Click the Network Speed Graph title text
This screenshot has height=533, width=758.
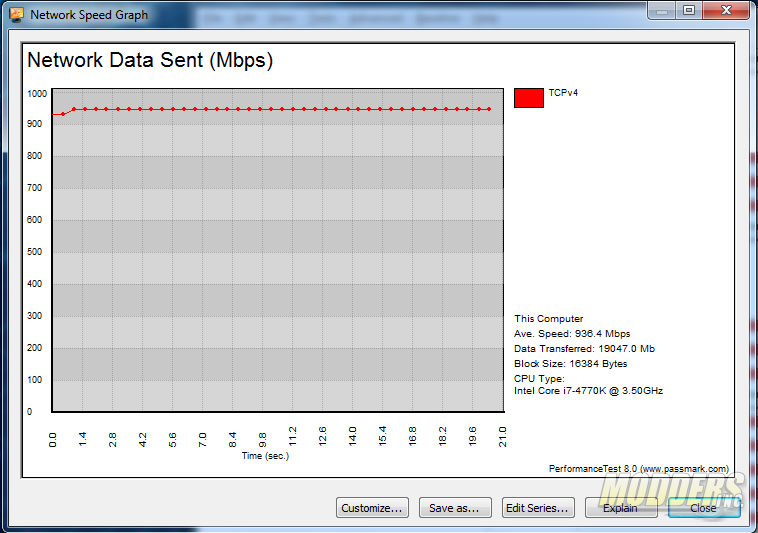(x=89, y=15)
